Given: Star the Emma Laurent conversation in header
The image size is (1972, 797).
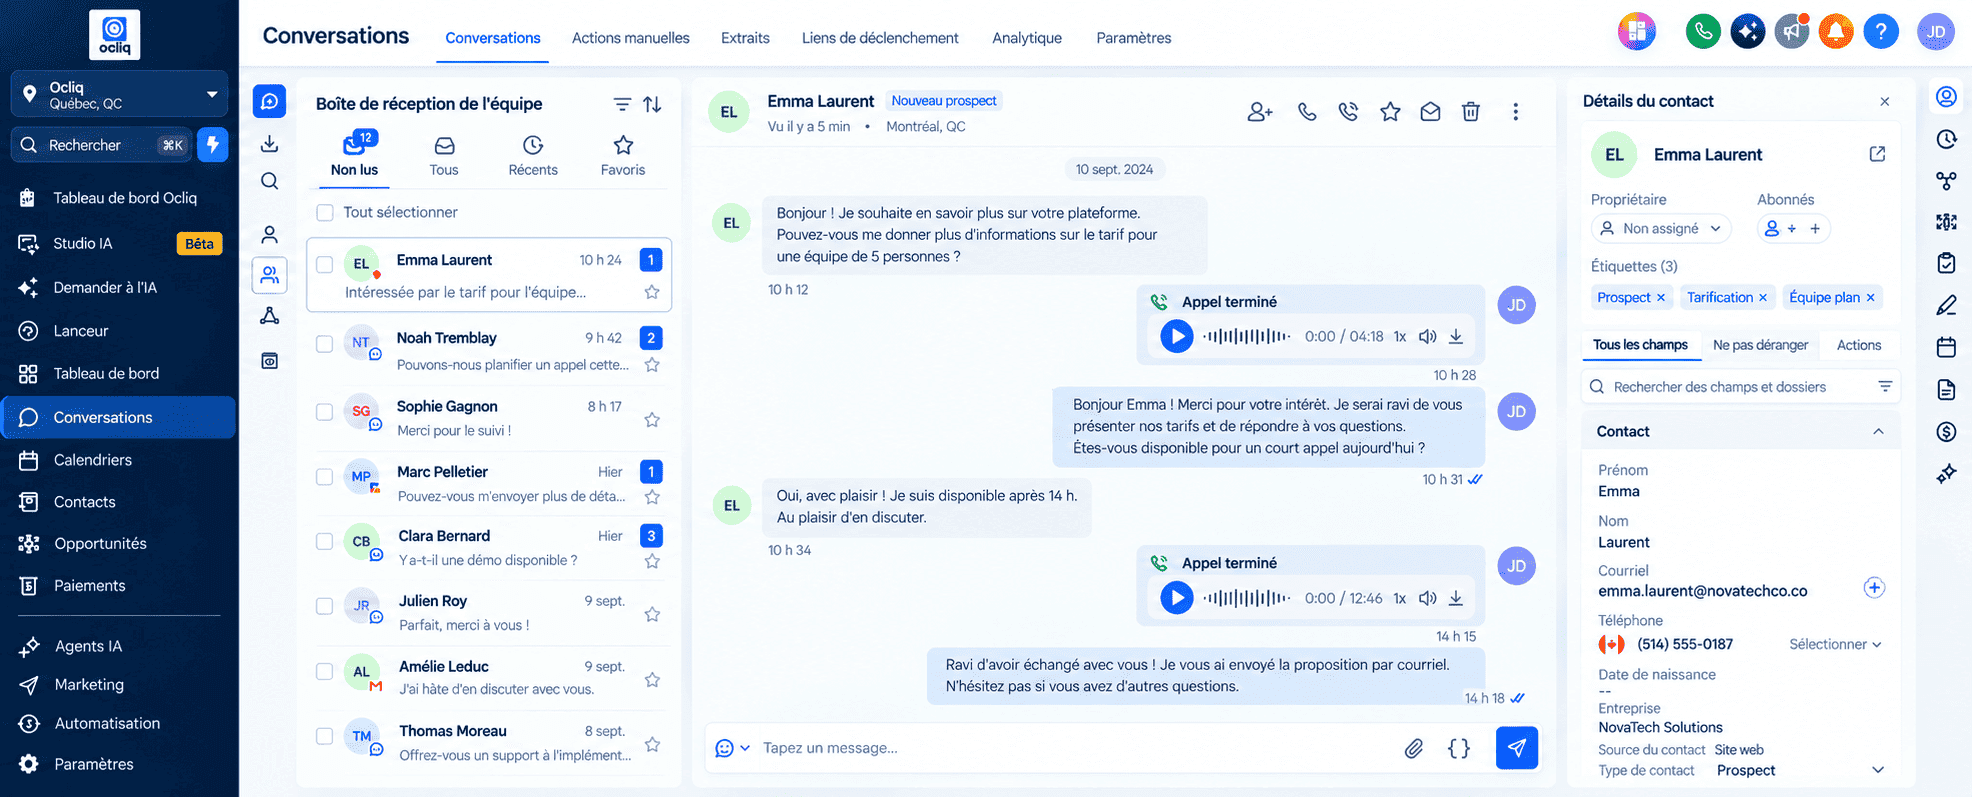Looking at the screenshot, I should [x=1390, y=112].
